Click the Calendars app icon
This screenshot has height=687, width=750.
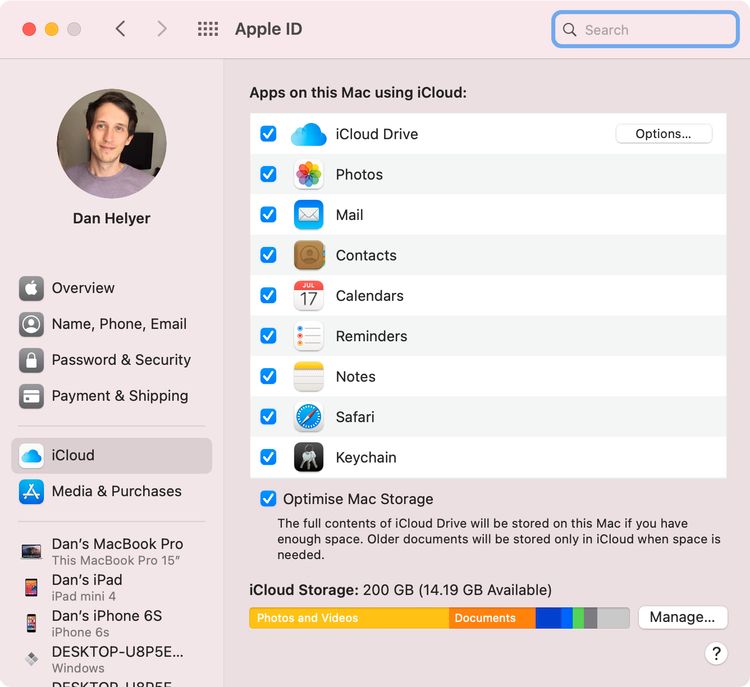tap(309, 296)
